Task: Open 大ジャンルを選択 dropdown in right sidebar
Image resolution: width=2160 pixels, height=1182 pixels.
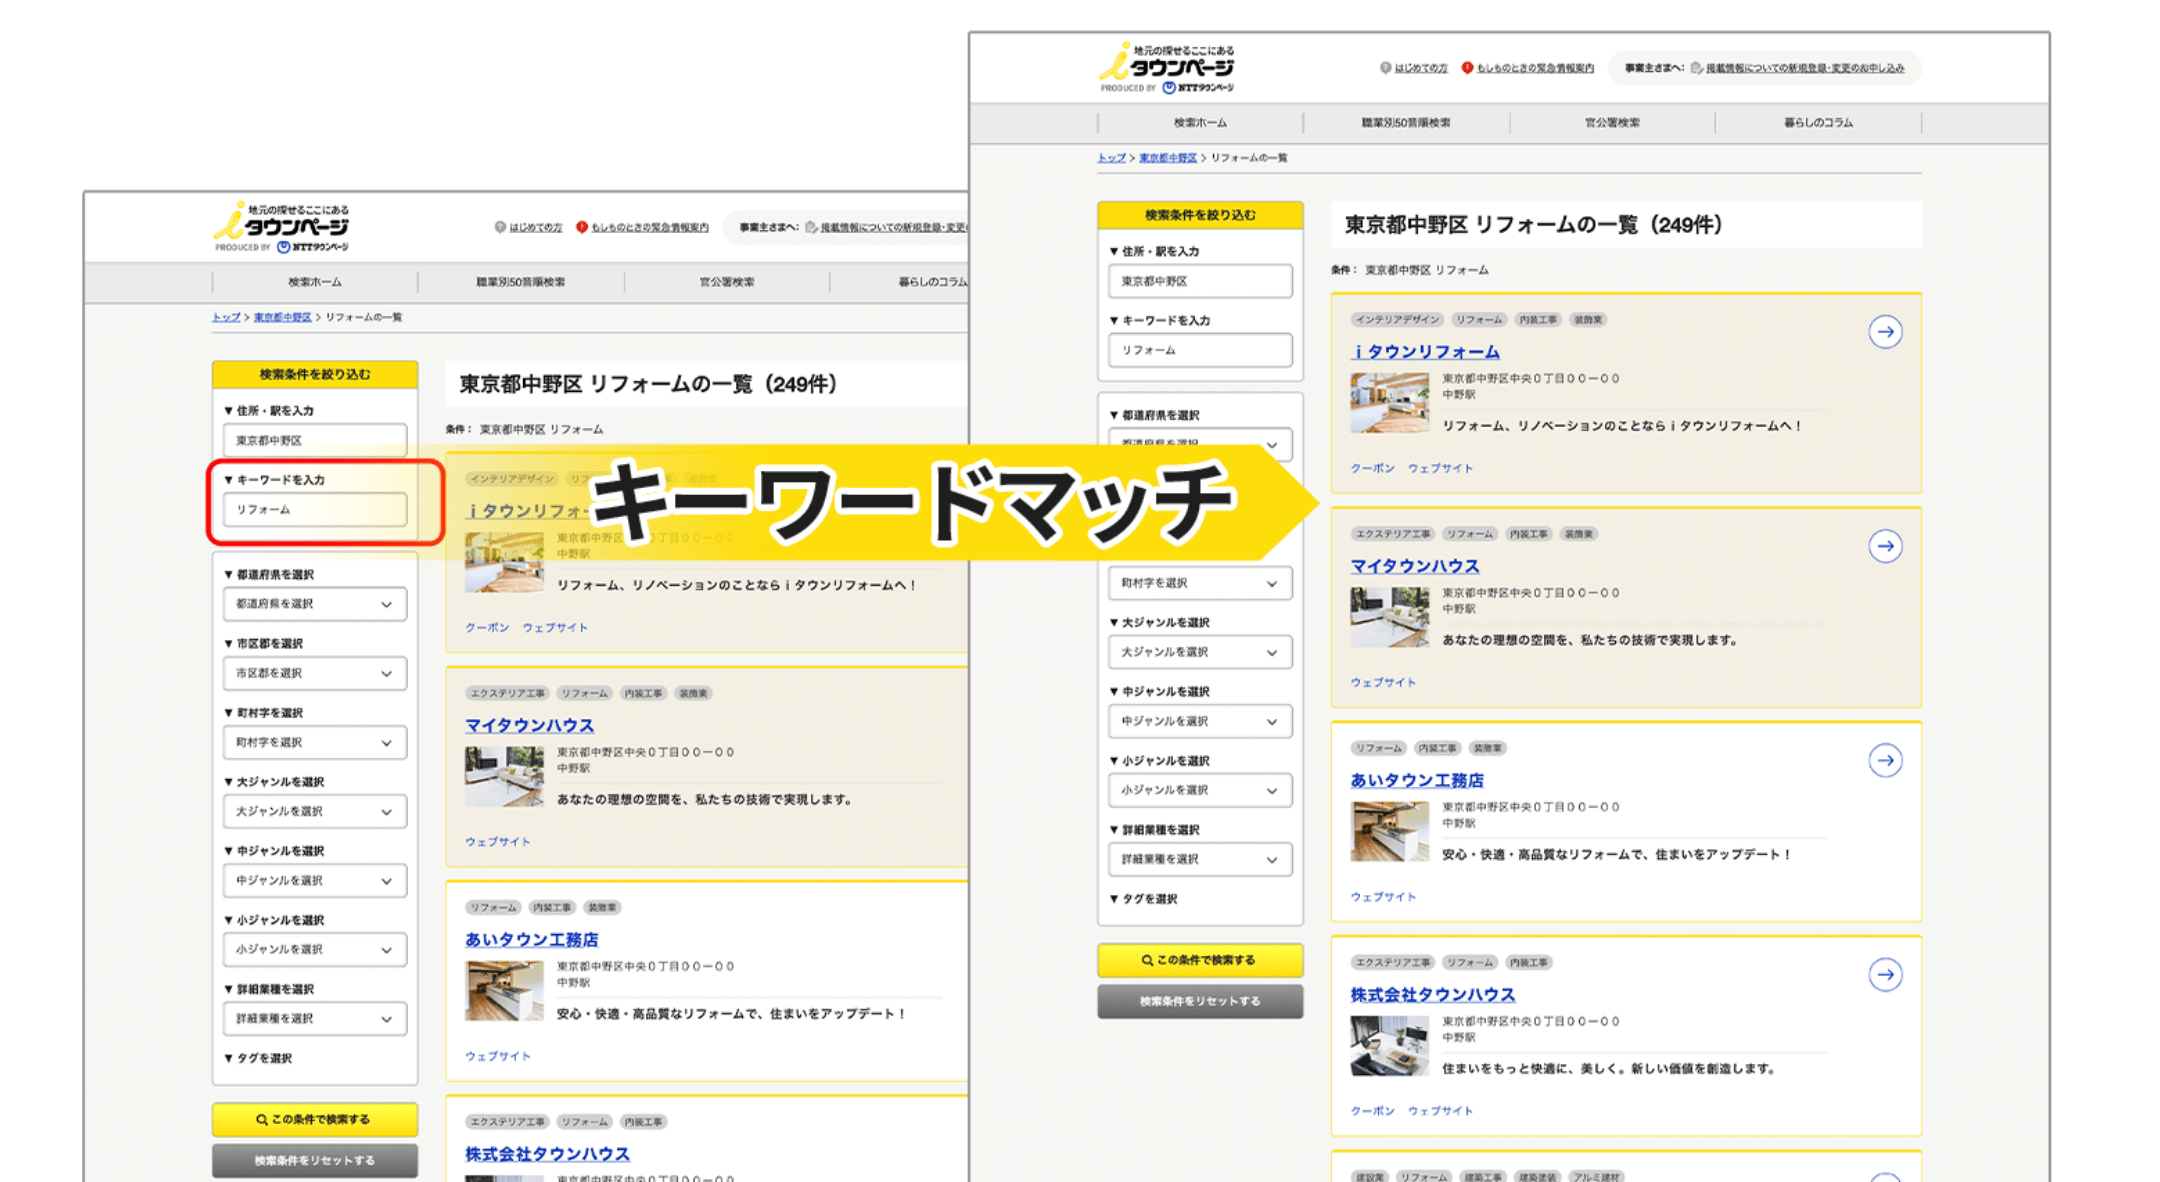Action: [x=1199, y=652]
